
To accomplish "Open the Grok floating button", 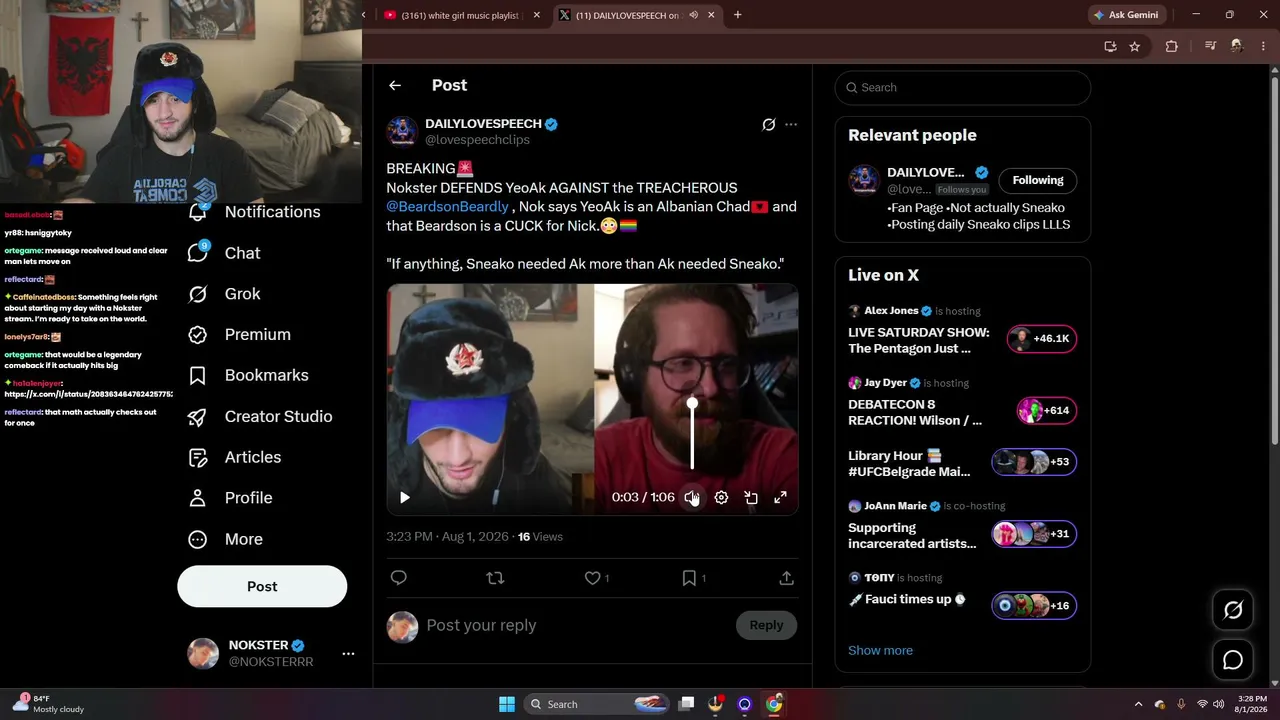I will 1233,610.
